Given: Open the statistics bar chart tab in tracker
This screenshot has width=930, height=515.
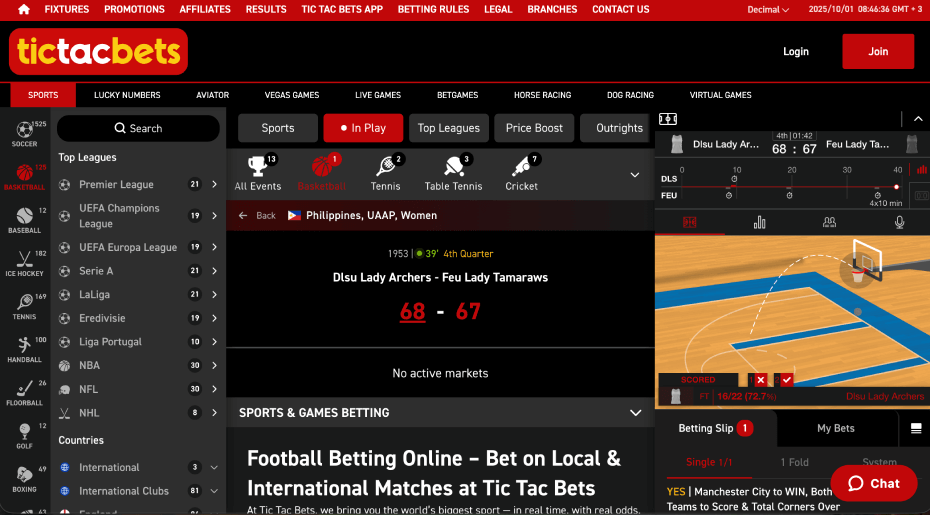Looking at the screenshot, I should (759, 222).
